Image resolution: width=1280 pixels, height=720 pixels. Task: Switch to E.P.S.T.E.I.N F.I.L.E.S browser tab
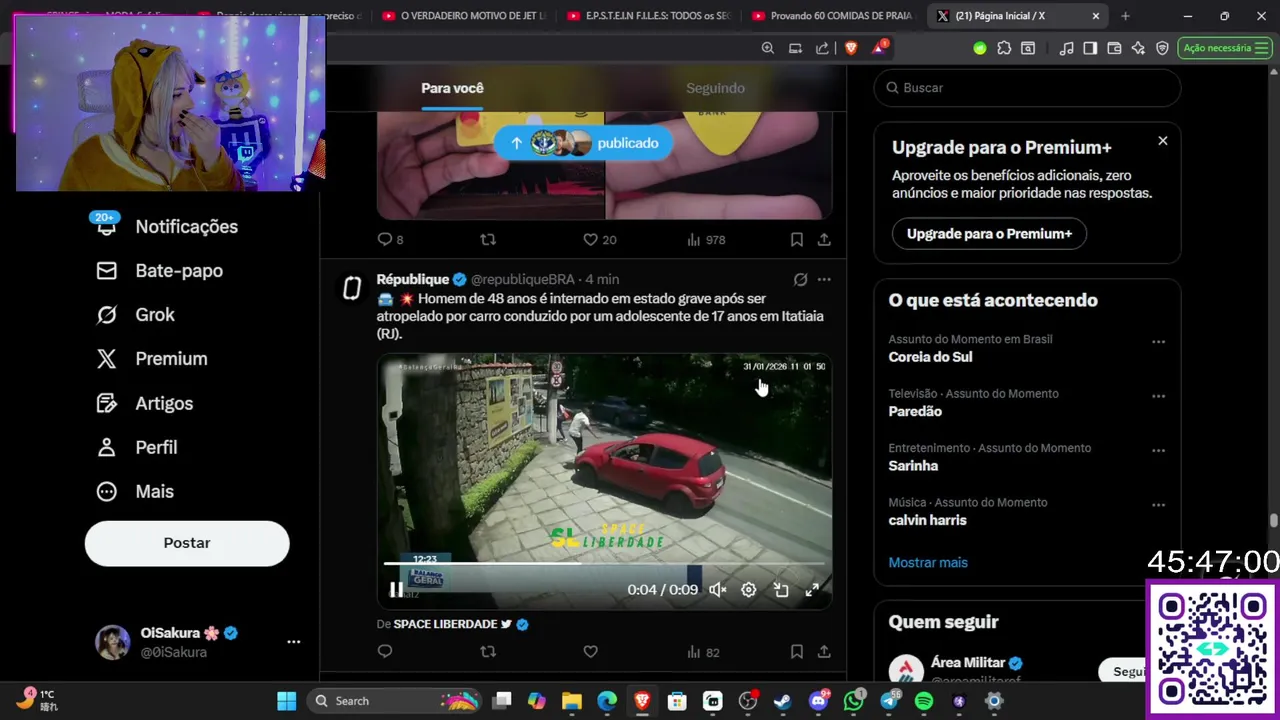tap(649, 16)
